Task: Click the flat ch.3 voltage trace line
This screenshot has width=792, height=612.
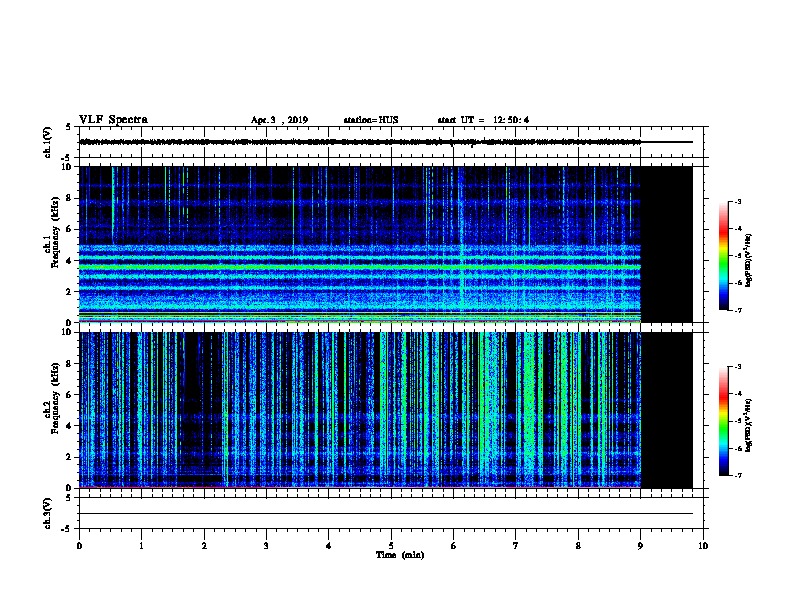Action: 386,514
